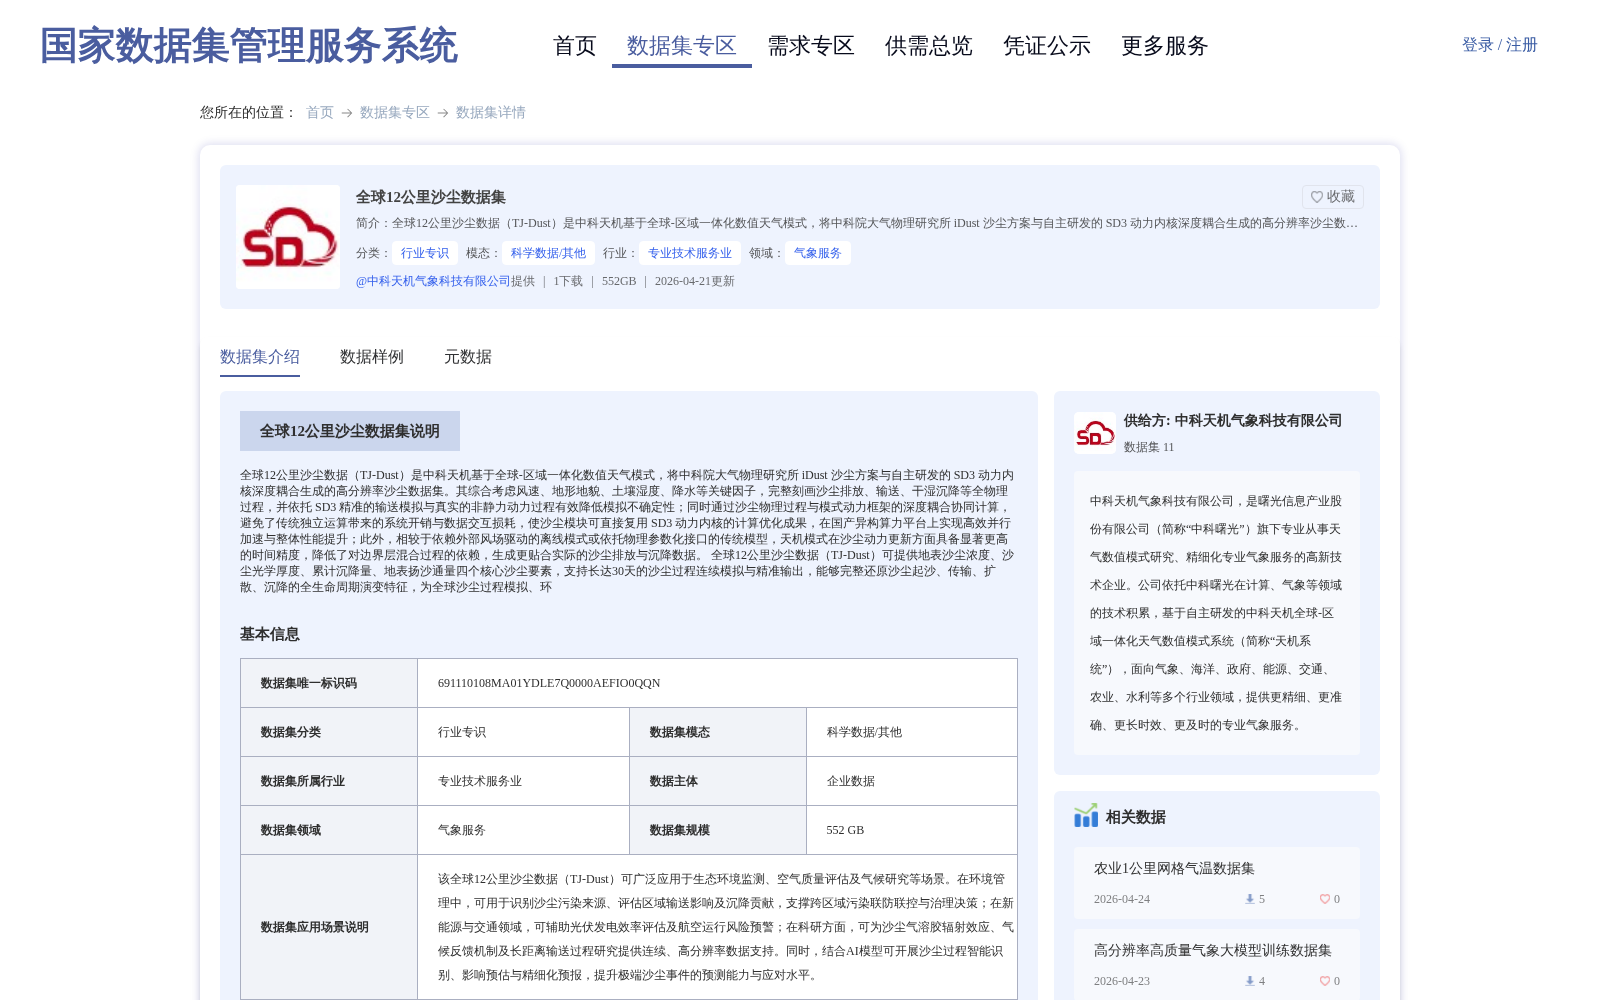Viewport: 1600px width, 1000px height.
Task: Click the 基本信息 section heading
Action: coord(270,634)
